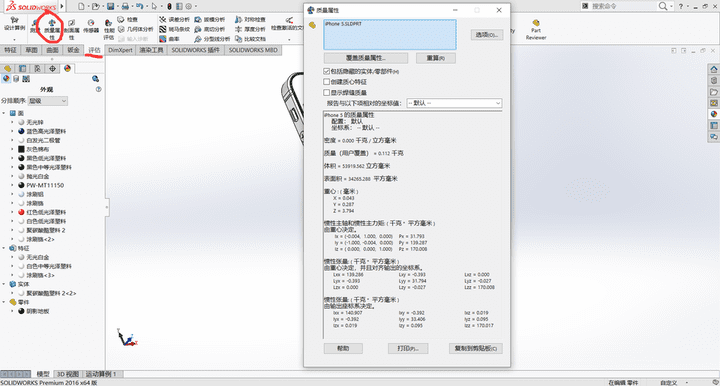The height and width of the screenshot is (386, 720).
Task: Select the iPhone 5.SLDPRT selection box
Action: tap(390, 34)
